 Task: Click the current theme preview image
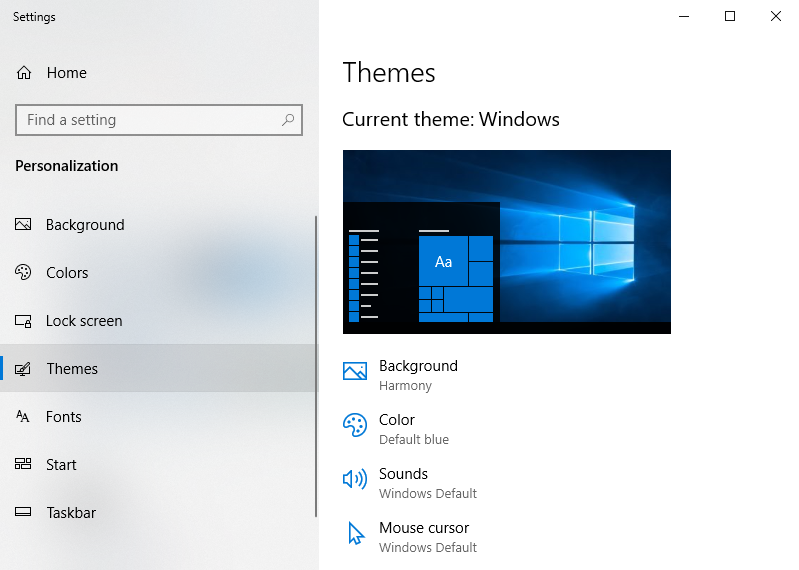pos(507,242)
